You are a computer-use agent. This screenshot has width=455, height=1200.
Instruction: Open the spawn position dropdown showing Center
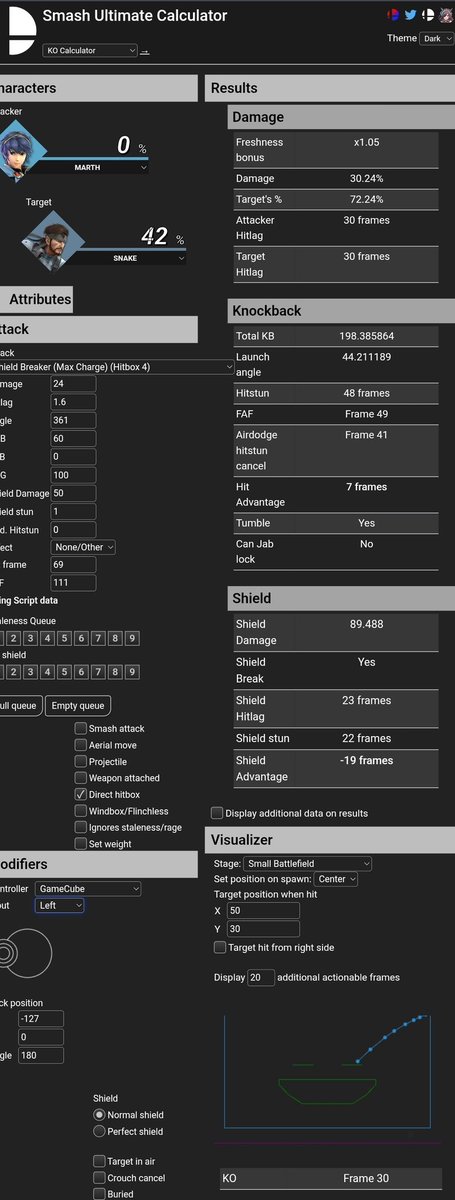point(337,879)
